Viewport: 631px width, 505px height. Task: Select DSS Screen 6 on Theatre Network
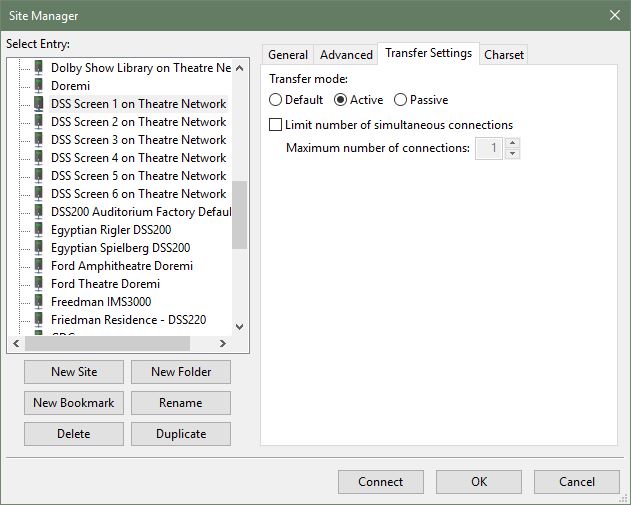pyautogui.click(x=138, y=194)
